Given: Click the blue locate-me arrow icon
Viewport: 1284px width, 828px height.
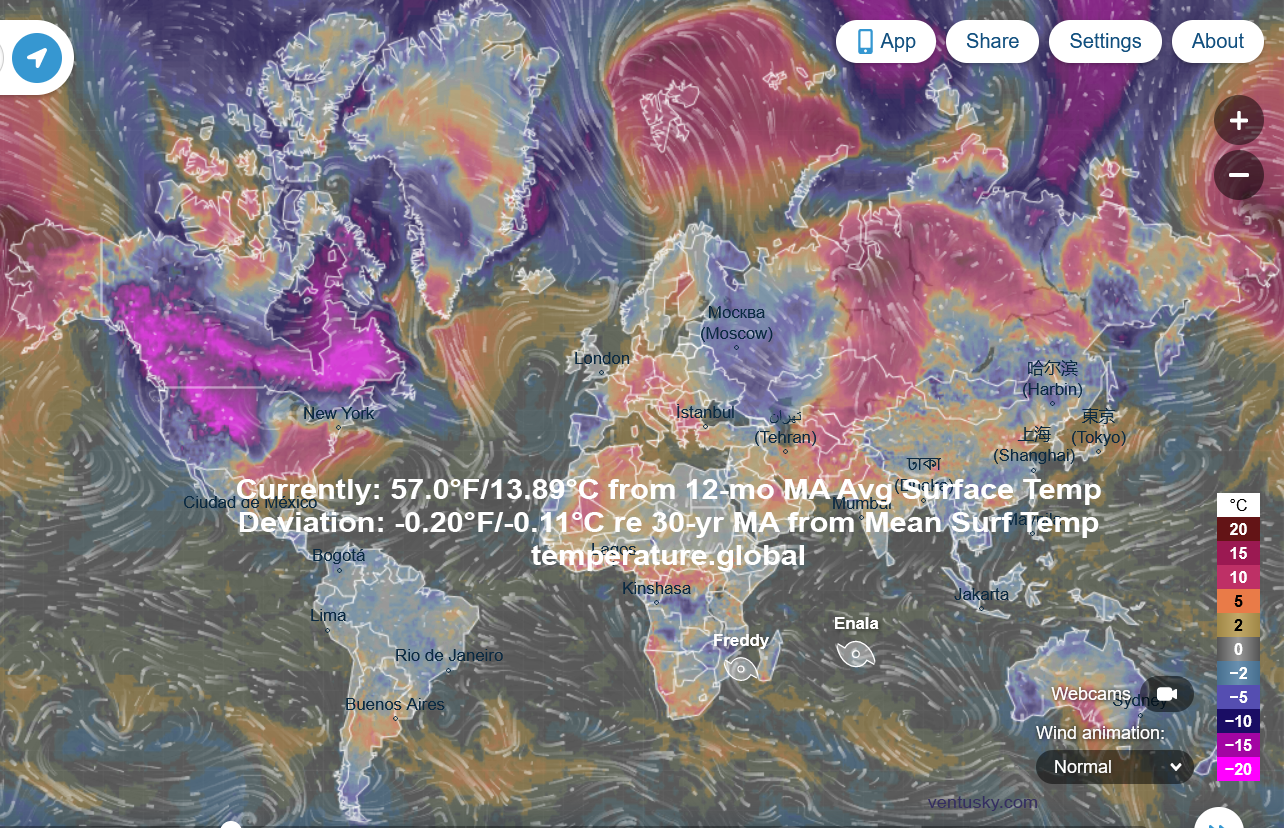Looking at the screenshot, I should tap(37, 57).
